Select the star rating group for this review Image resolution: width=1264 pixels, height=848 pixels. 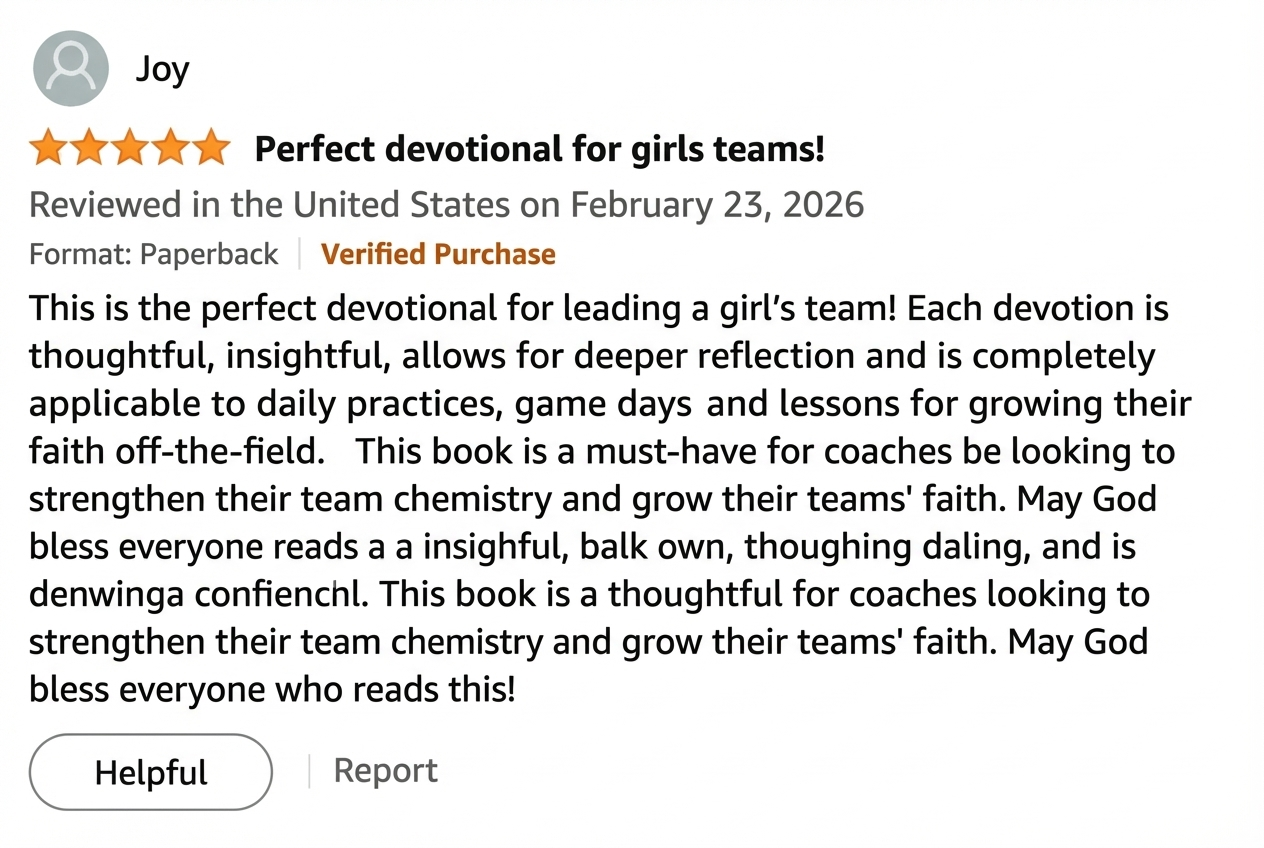[130, 147]
